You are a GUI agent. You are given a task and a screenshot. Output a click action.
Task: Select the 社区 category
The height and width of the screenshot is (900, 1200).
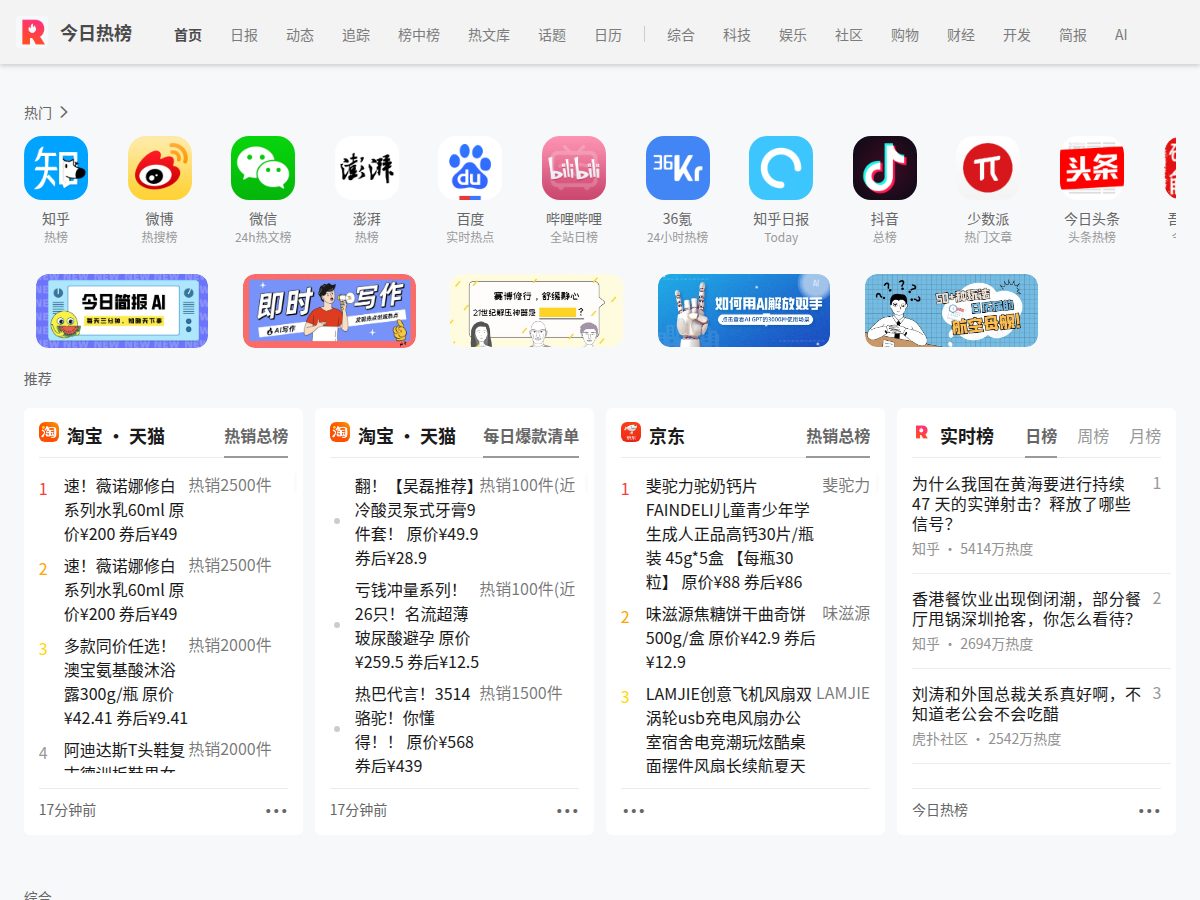pos(849,35)
